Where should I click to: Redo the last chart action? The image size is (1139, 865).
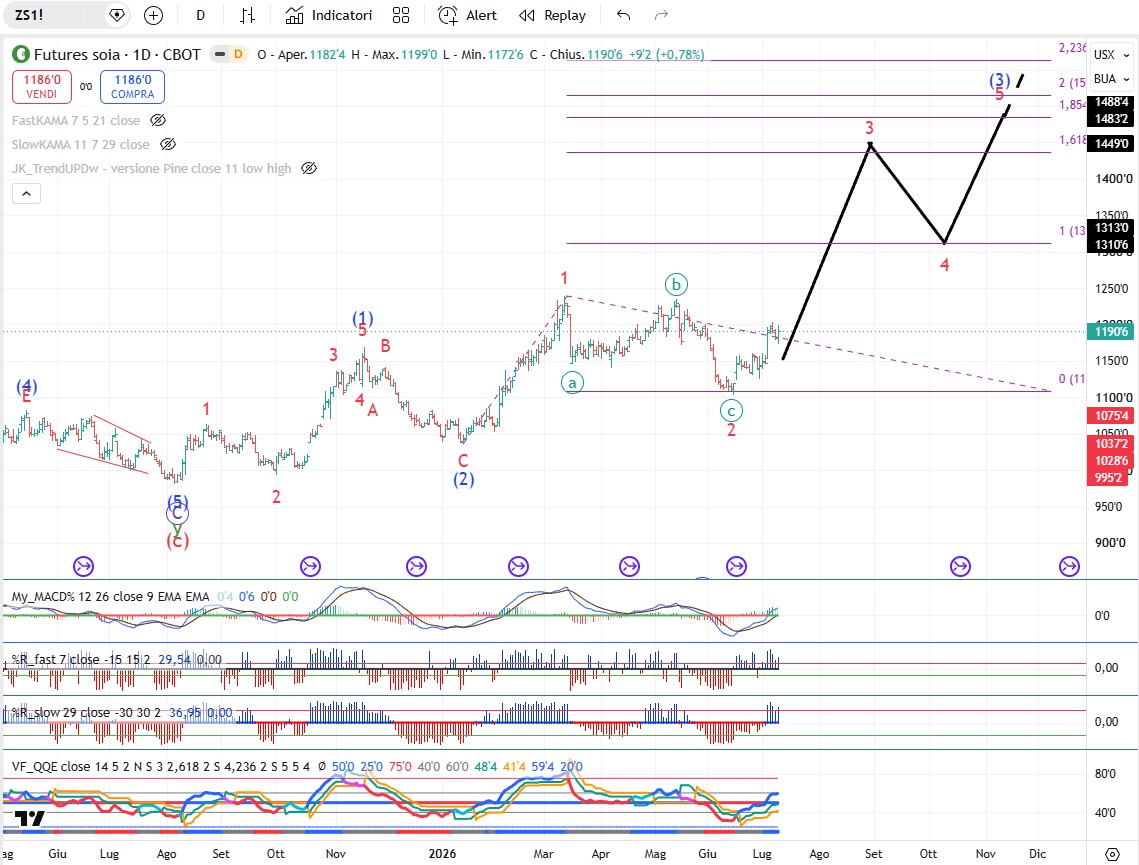[661, 15]
